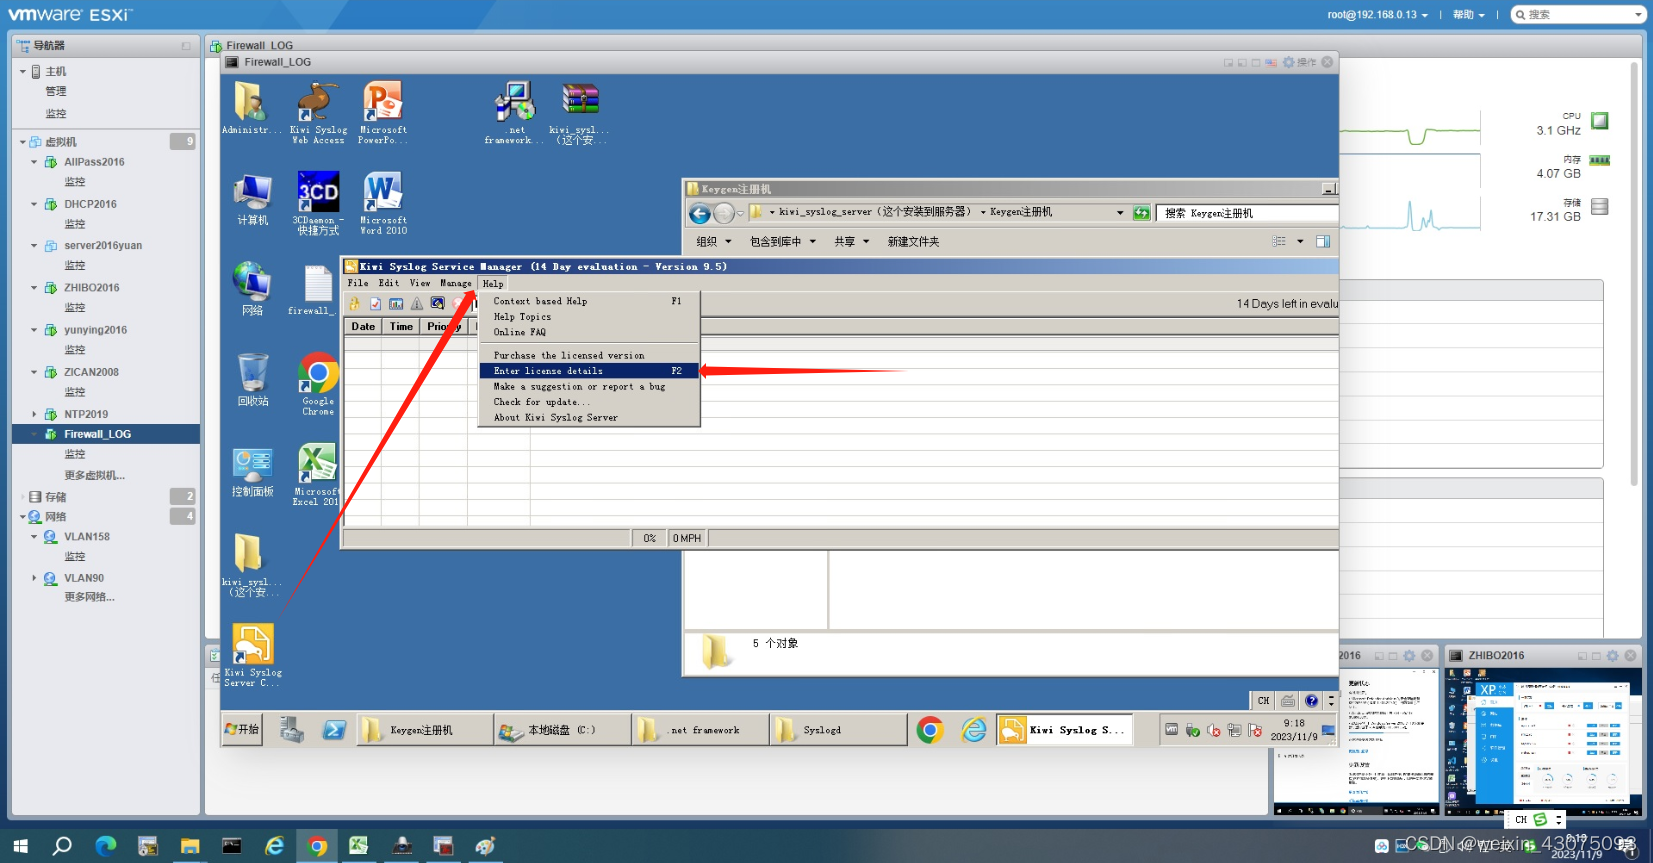
Task: Click the Explorer back arrow in the Keygen window
Action: pyautogui.click(x=700, y=213)
